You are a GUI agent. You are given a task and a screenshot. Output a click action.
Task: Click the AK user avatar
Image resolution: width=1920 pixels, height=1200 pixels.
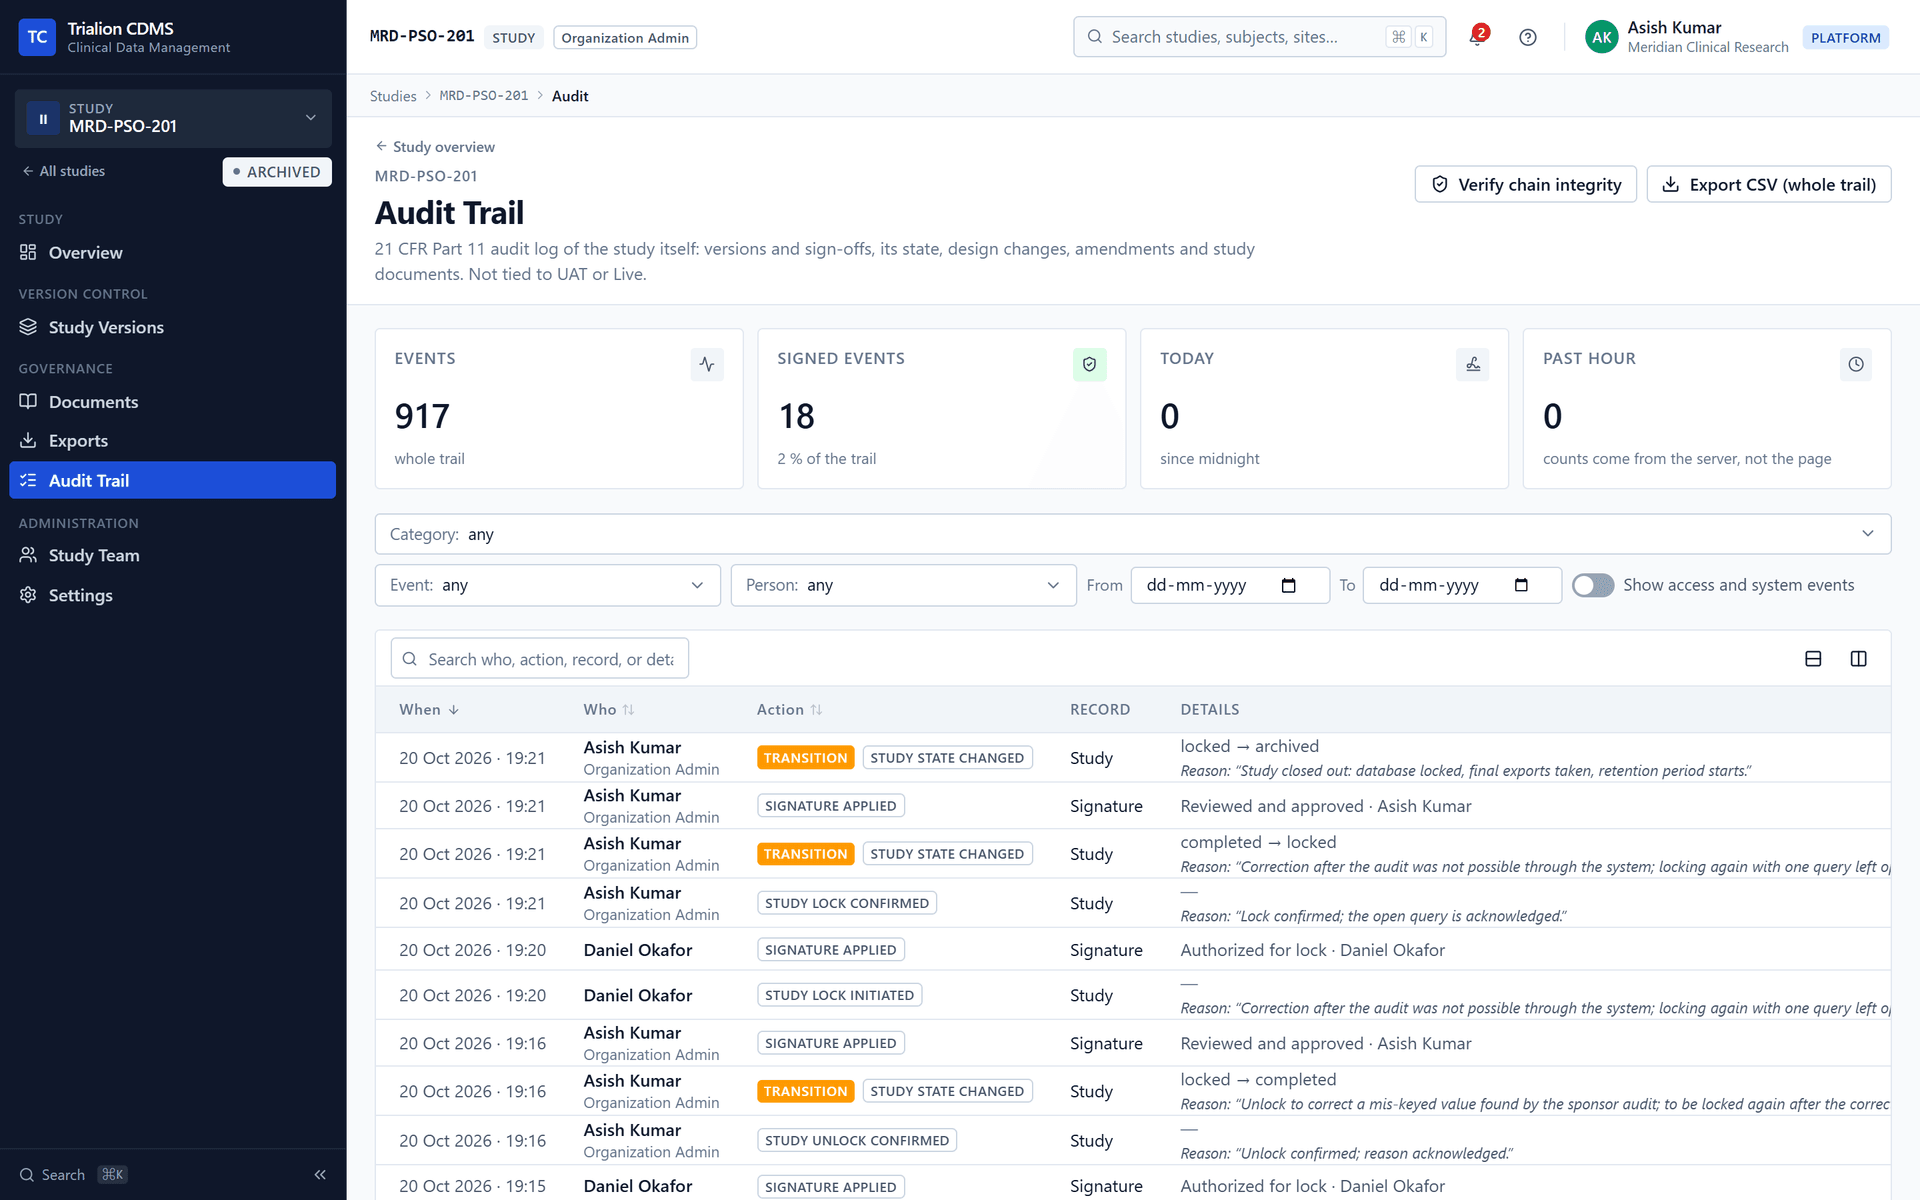(x=1601, y=37)
